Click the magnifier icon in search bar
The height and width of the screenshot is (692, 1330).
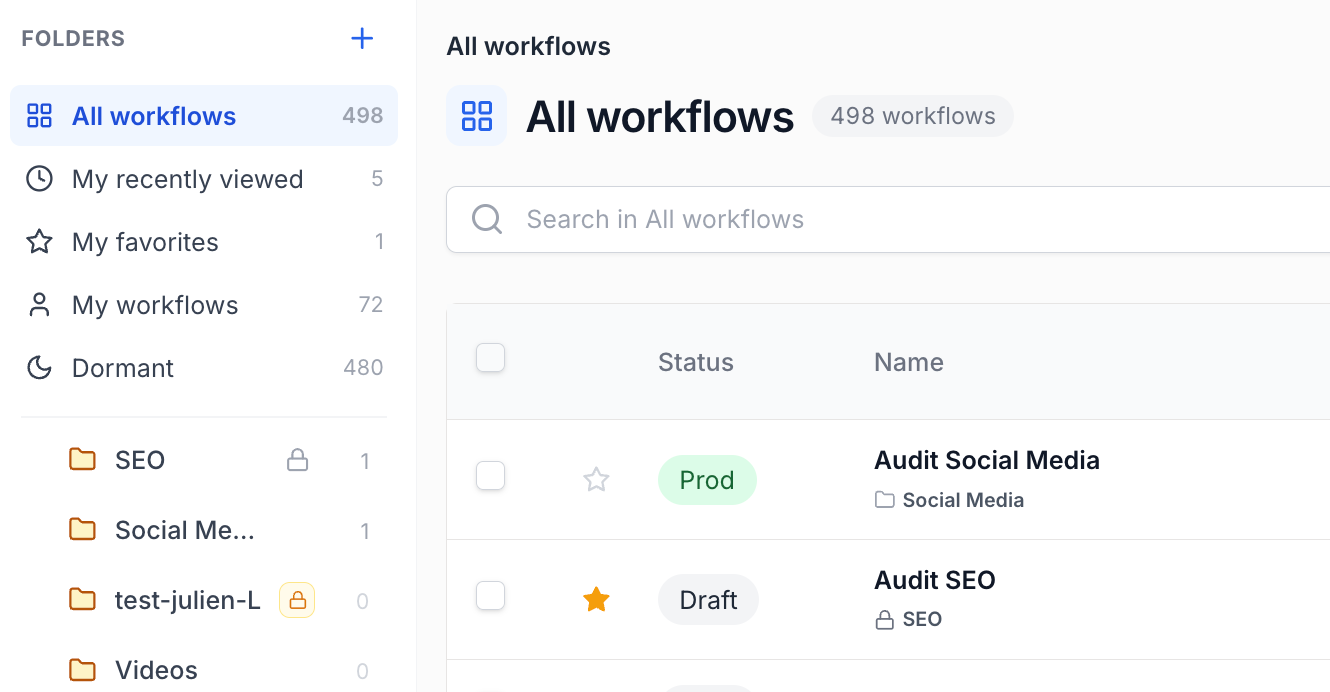click(x=487, y=219)
